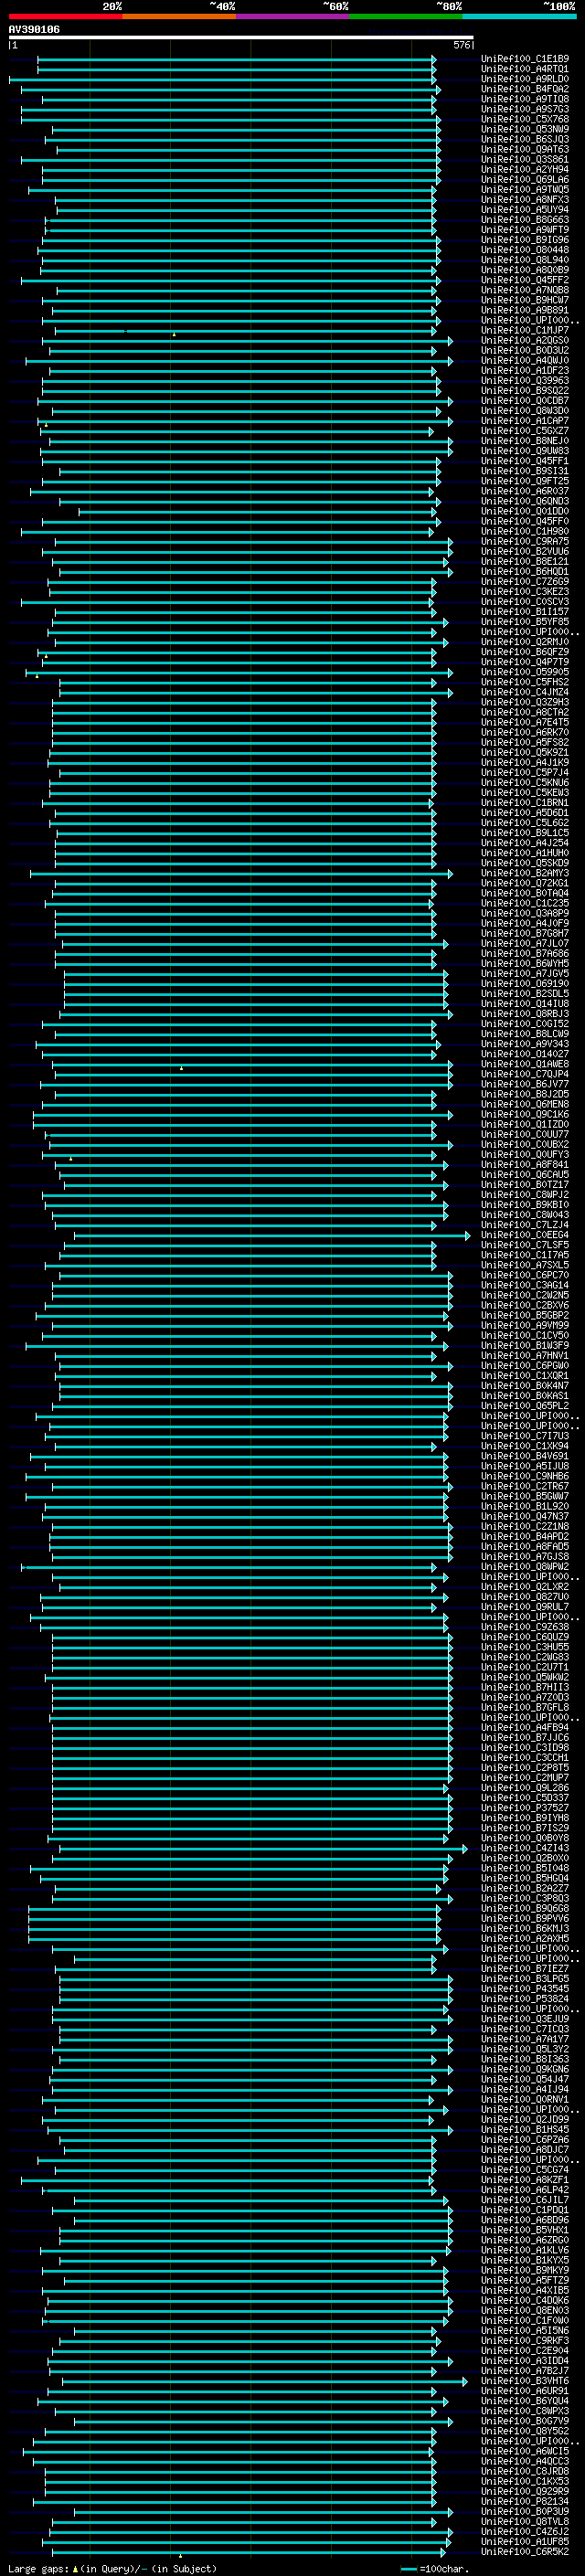Click label UniRef100_C6JIL7
The height and width of the screenshot is (2576, 585).
coord(525,2200)
